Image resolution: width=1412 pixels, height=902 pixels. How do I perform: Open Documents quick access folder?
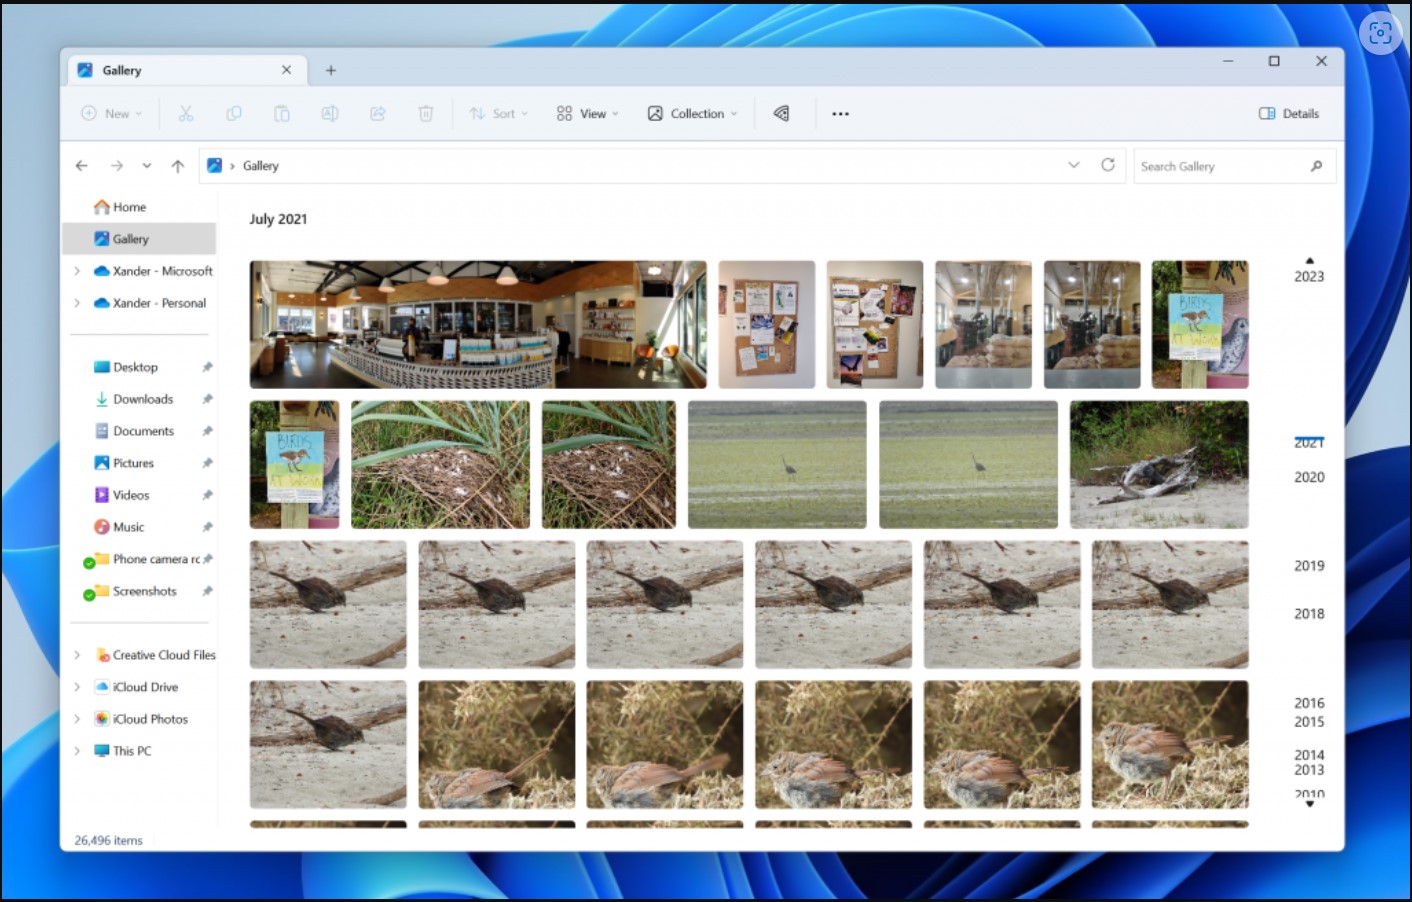click(134, 431)
